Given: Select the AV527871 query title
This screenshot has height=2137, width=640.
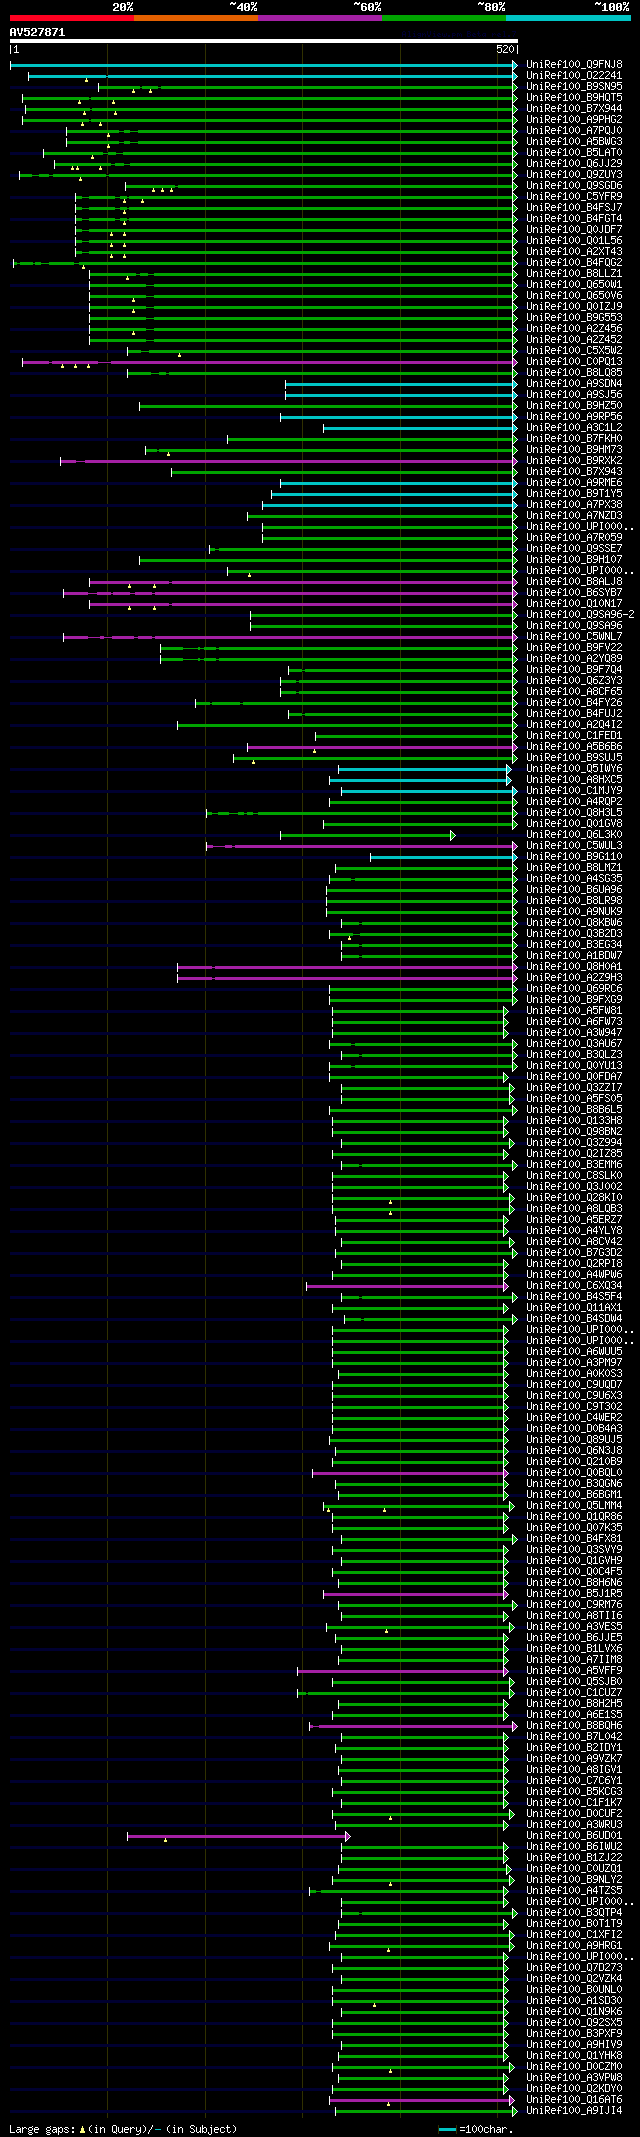Looking at the screenshot, I should (37, 32).
